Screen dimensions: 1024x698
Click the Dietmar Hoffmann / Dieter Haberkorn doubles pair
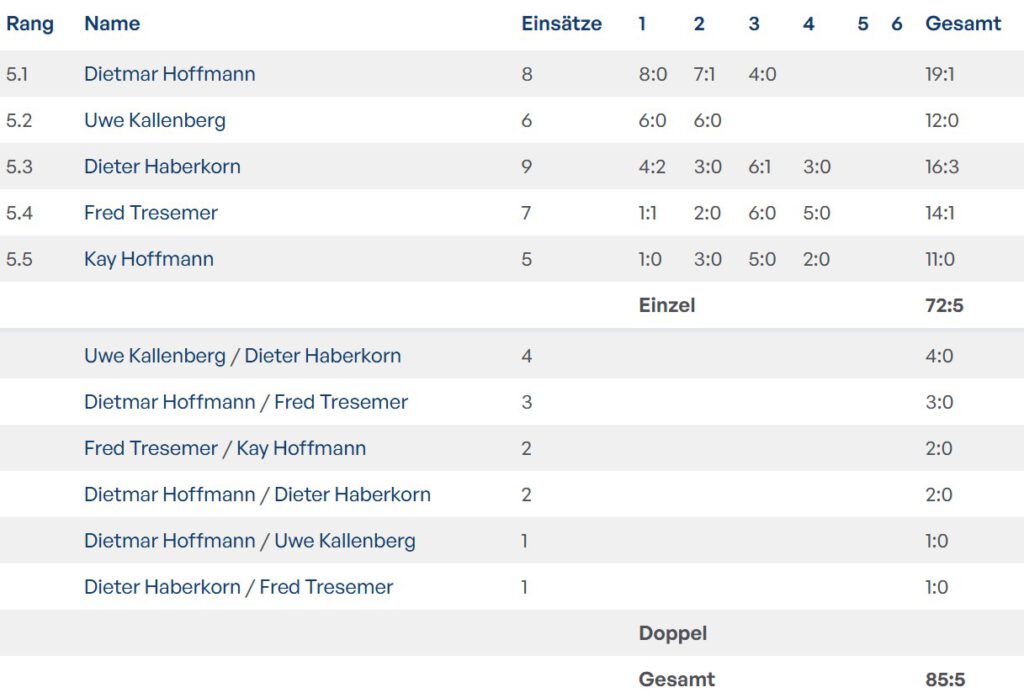pos(257,494)
